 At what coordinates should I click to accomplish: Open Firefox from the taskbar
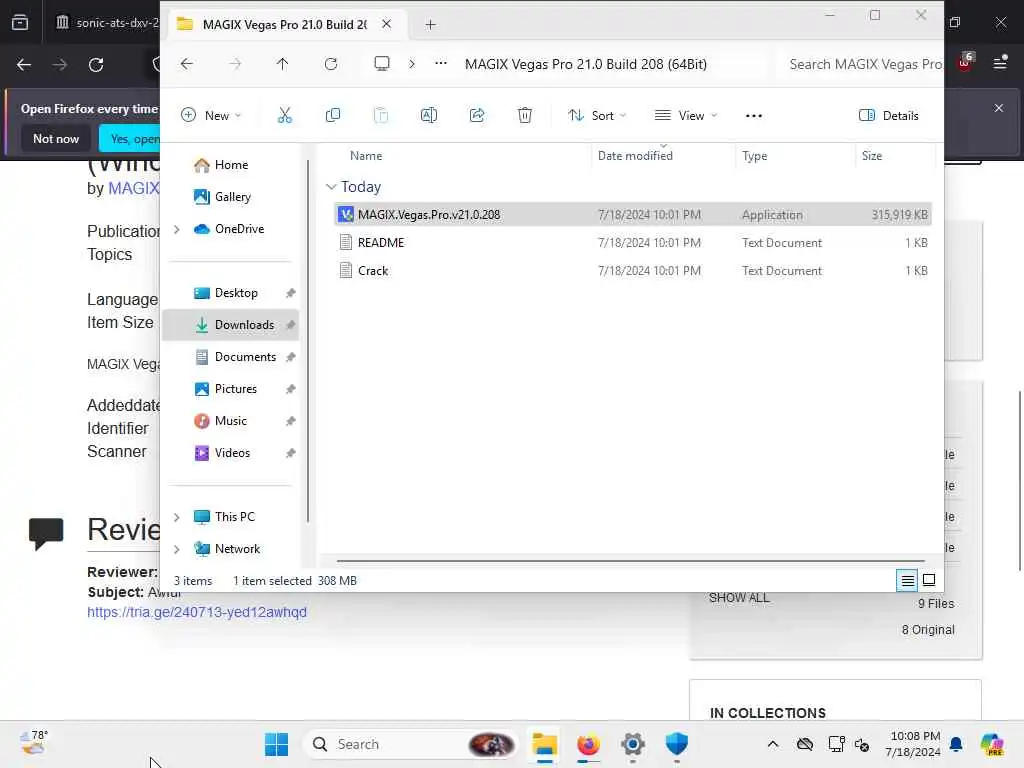point(588,744)
